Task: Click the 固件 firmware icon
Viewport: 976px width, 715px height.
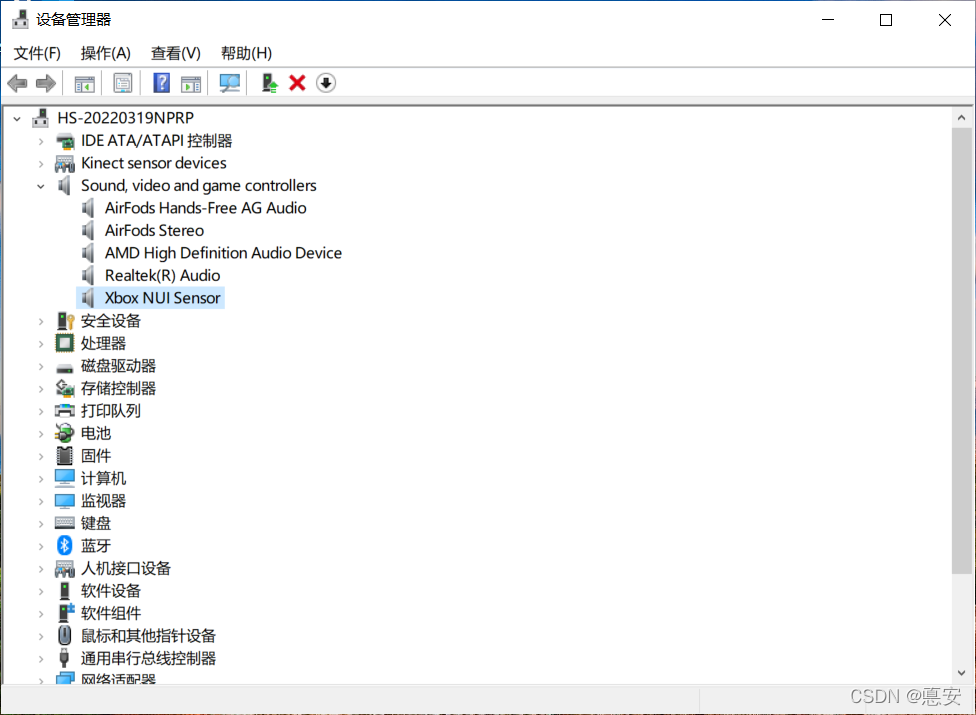Action: [x=65, y=456]
